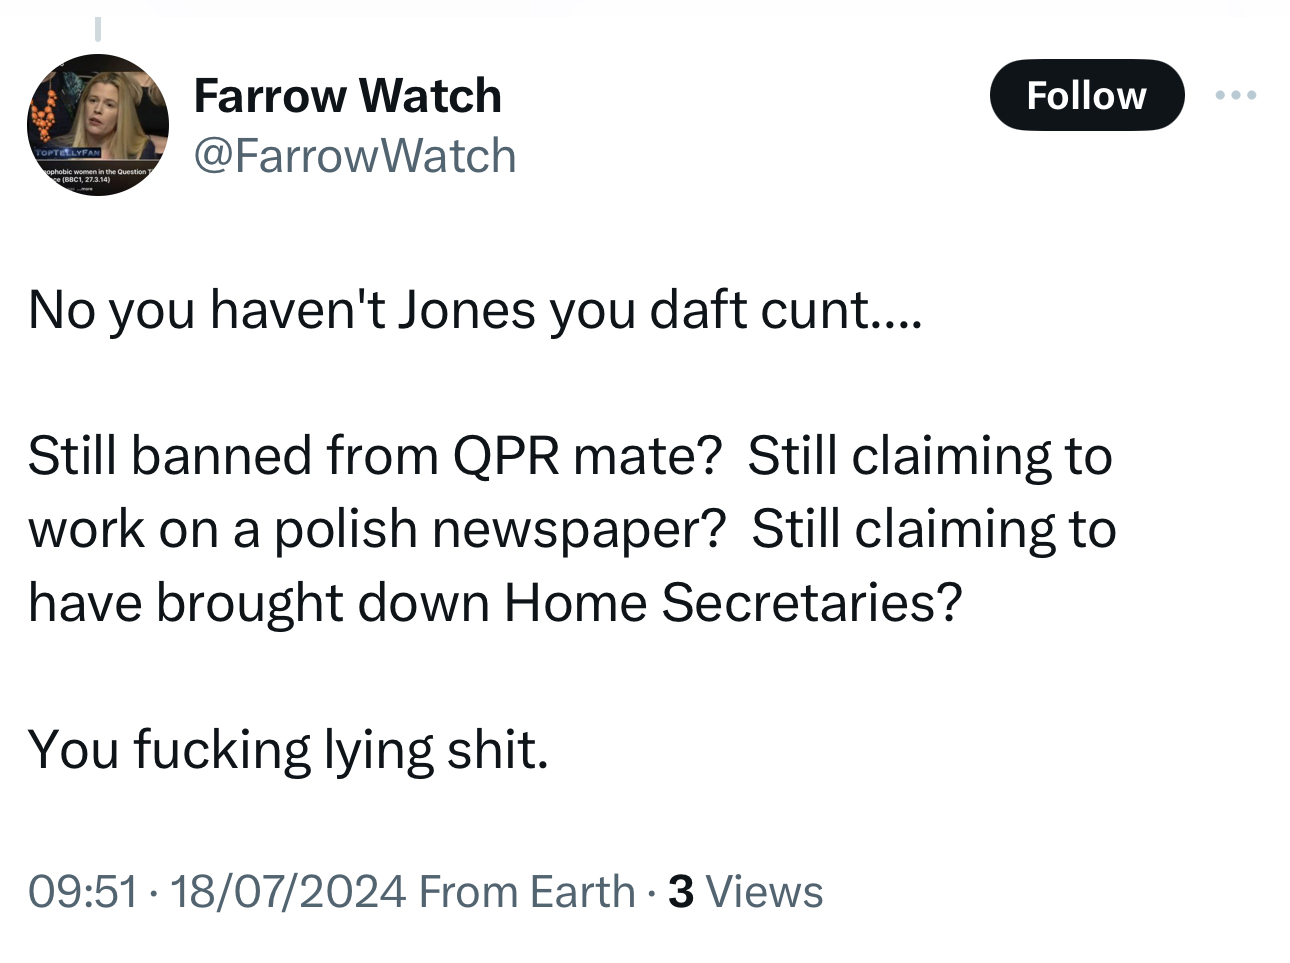The height and width of the screenshot is (963, 1290).
Task: Click the word Views in the footer
Action: tap(764, 891)
